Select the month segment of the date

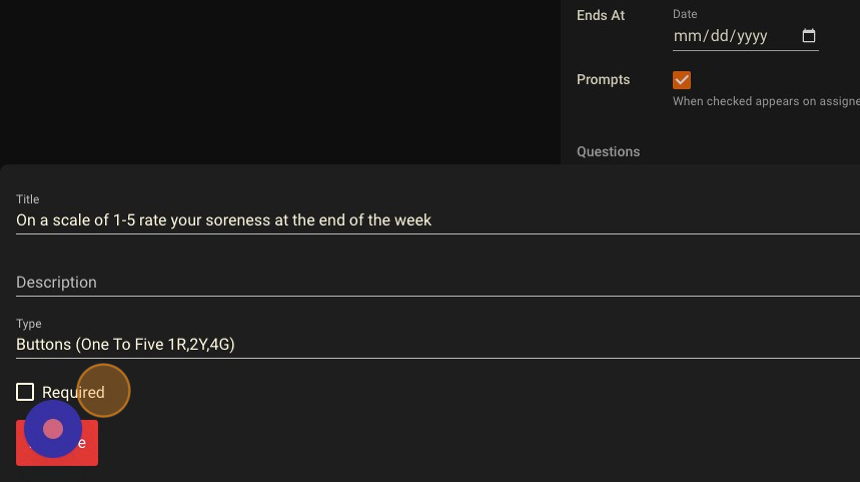pos(686,36)
